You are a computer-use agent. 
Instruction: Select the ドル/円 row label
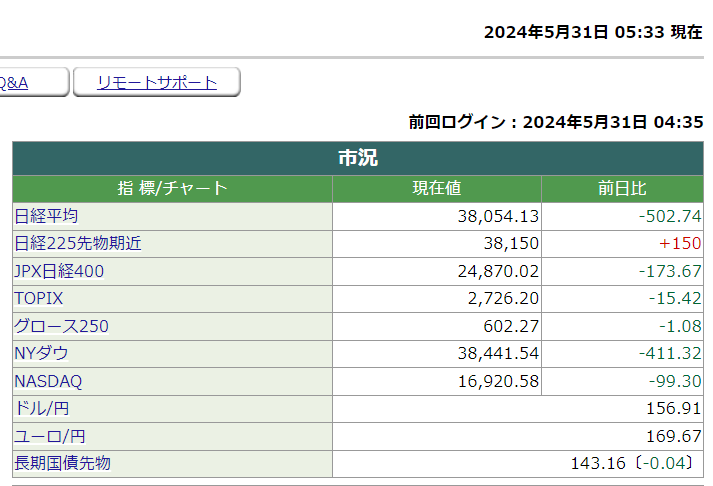[42, 408]
